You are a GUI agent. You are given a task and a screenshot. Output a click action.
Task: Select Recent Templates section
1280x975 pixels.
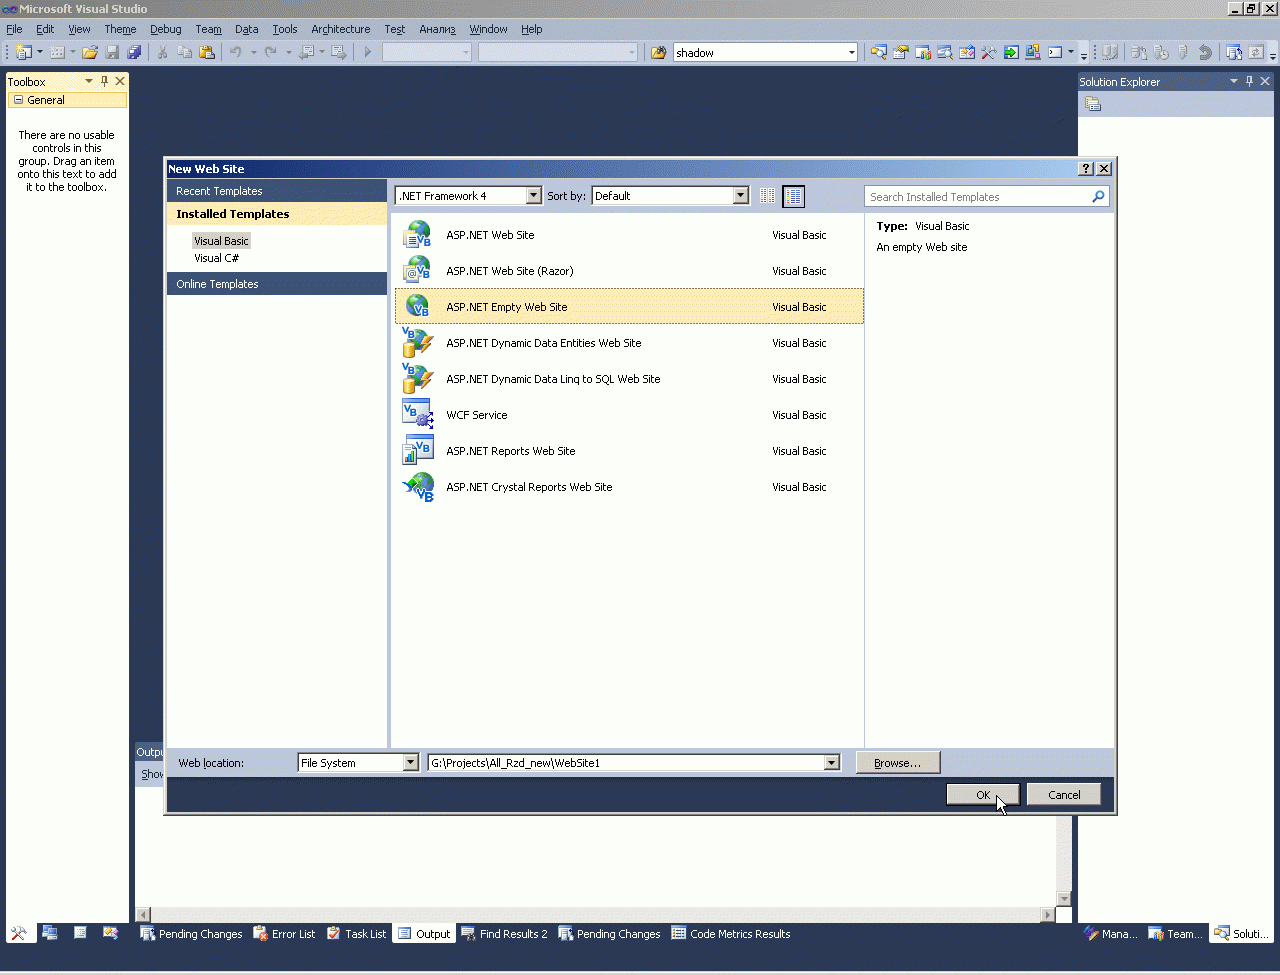[277, 191]
